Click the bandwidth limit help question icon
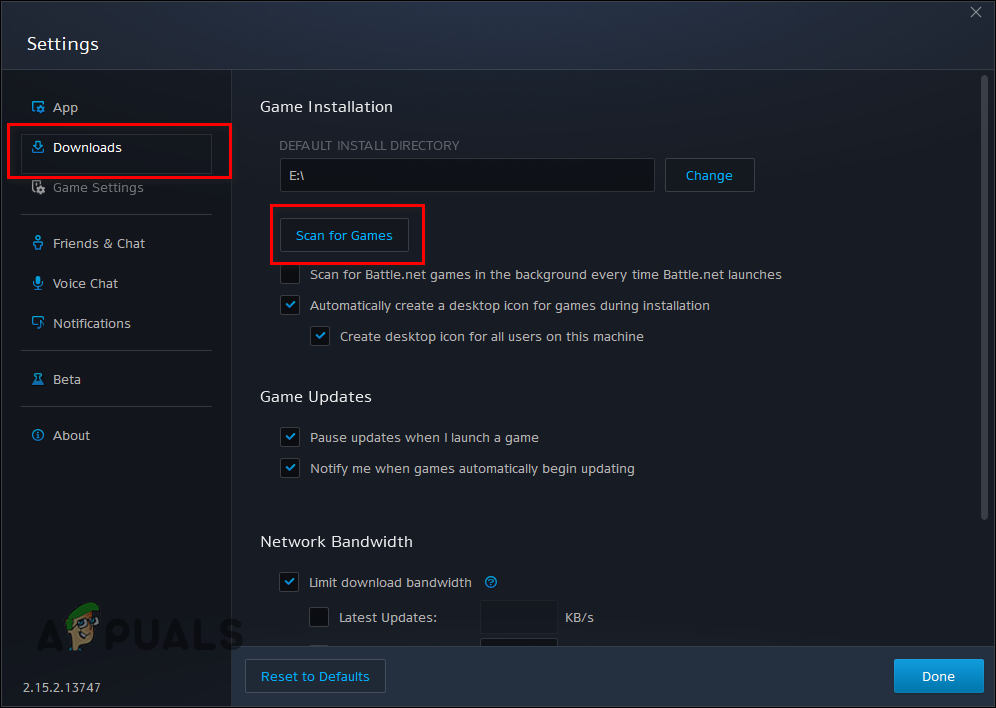Screen dimensions: 996x708 pyautogui.click(x=491, y=582)
